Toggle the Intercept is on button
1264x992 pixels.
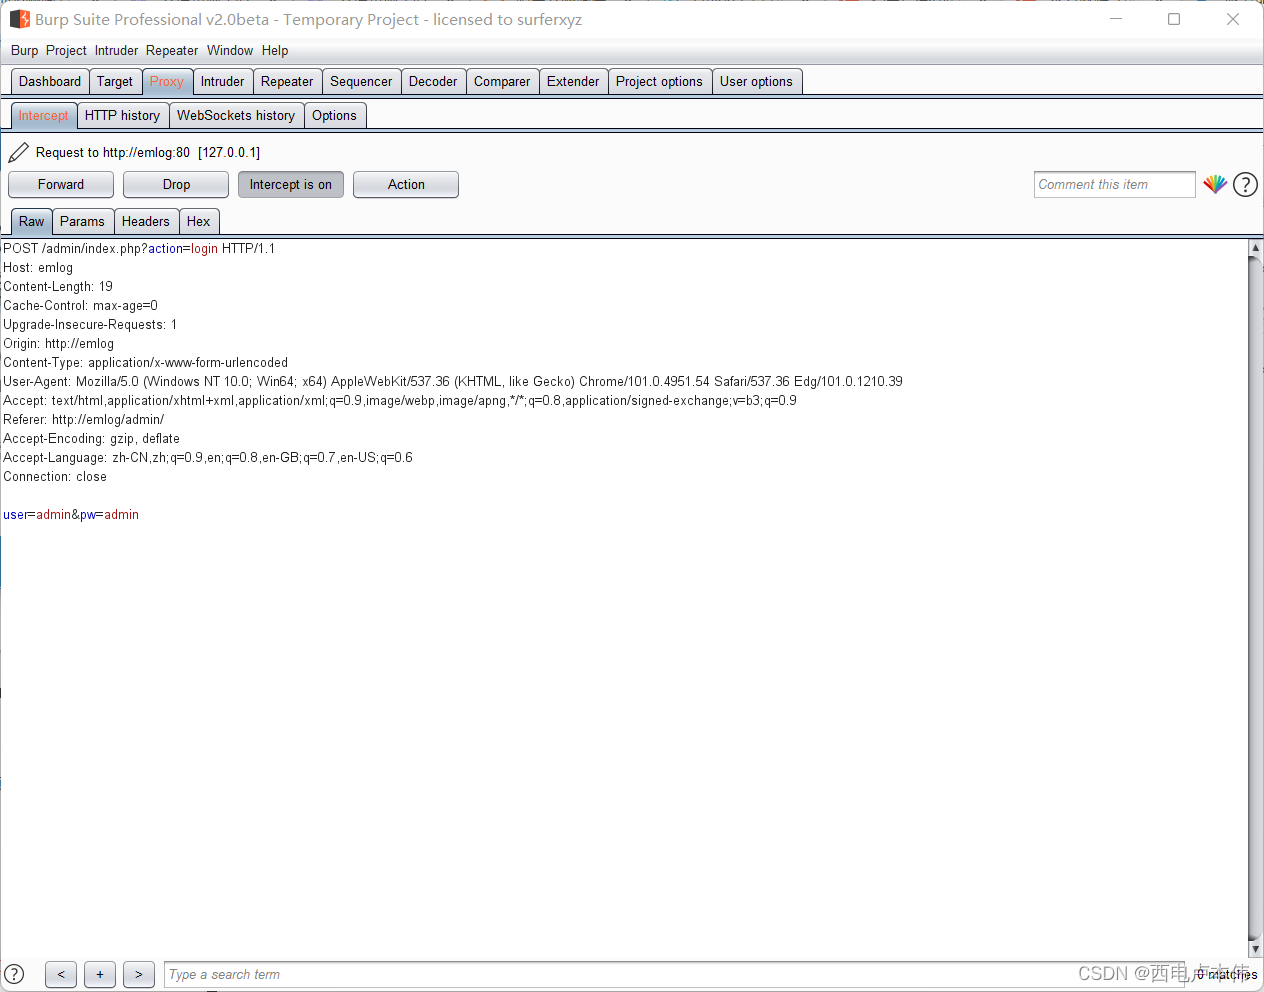[291, 185]
